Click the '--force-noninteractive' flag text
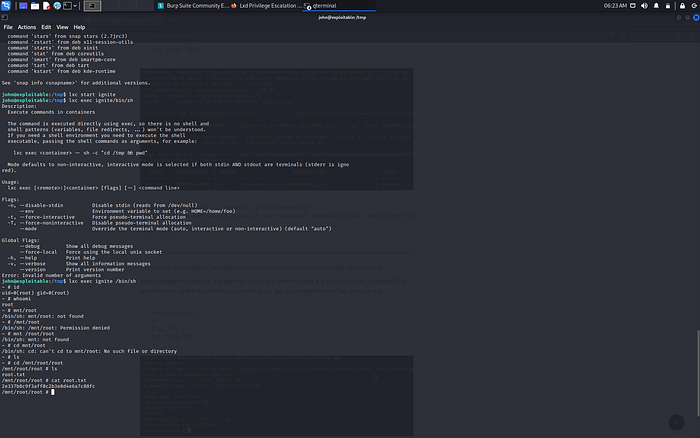This screenshot has width=700, height=438. pyautogui.click(x=51, y=223)
